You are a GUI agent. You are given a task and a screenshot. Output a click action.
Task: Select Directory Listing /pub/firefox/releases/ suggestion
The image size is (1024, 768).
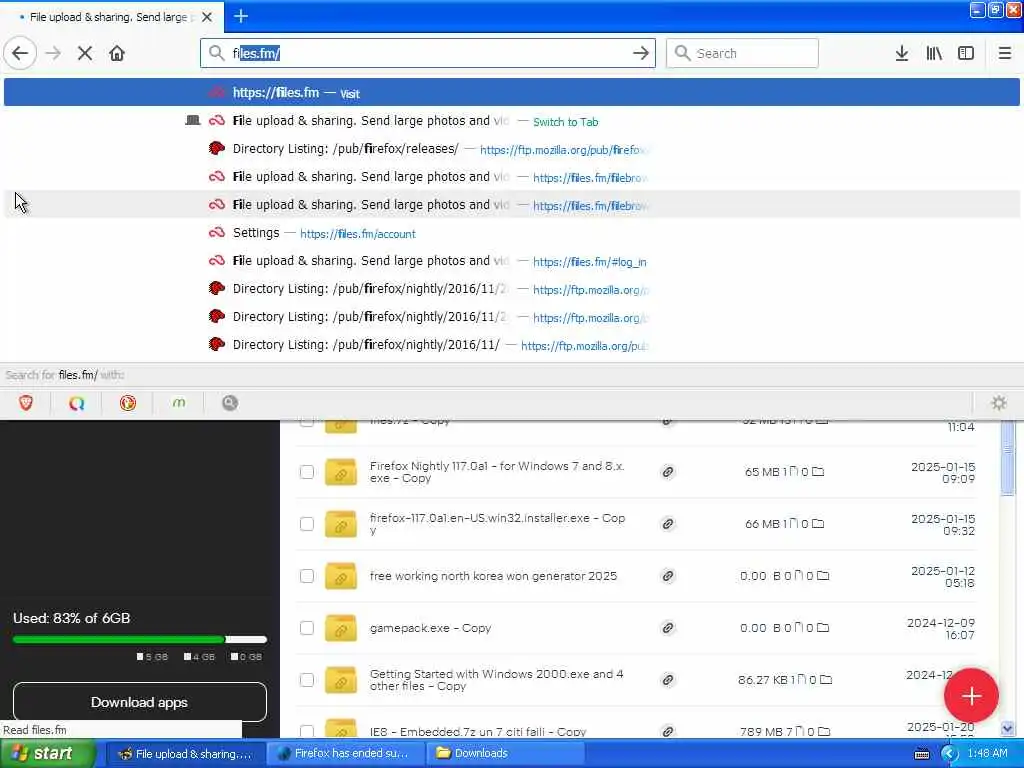pos(511,149)
